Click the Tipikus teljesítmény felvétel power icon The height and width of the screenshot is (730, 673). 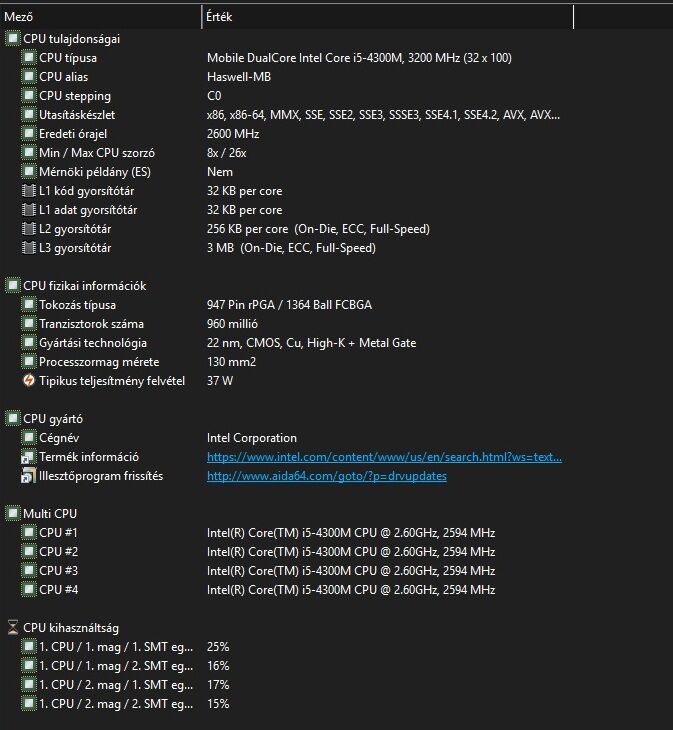click(x=29, y=381)
